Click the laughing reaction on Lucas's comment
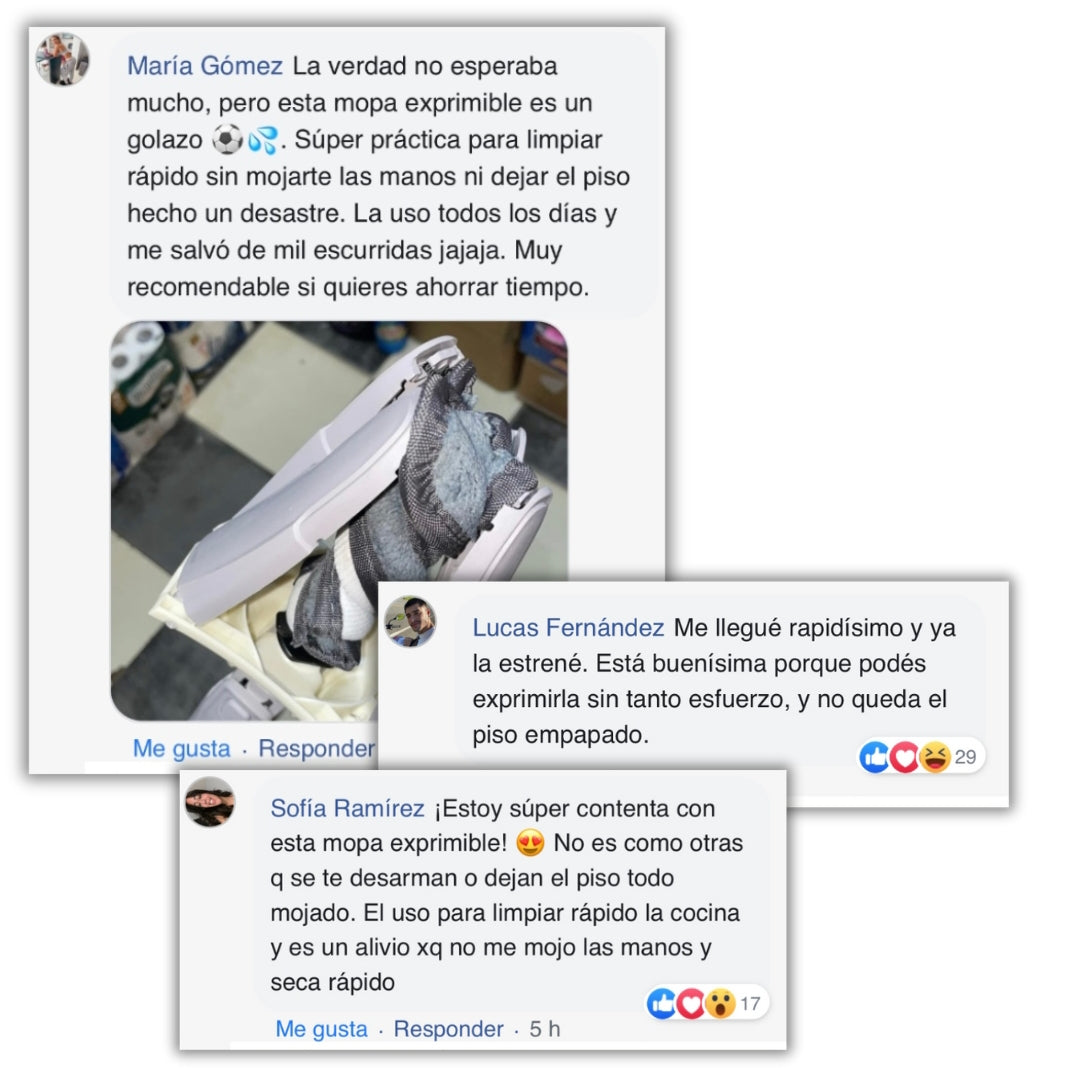 coord(935,757)
